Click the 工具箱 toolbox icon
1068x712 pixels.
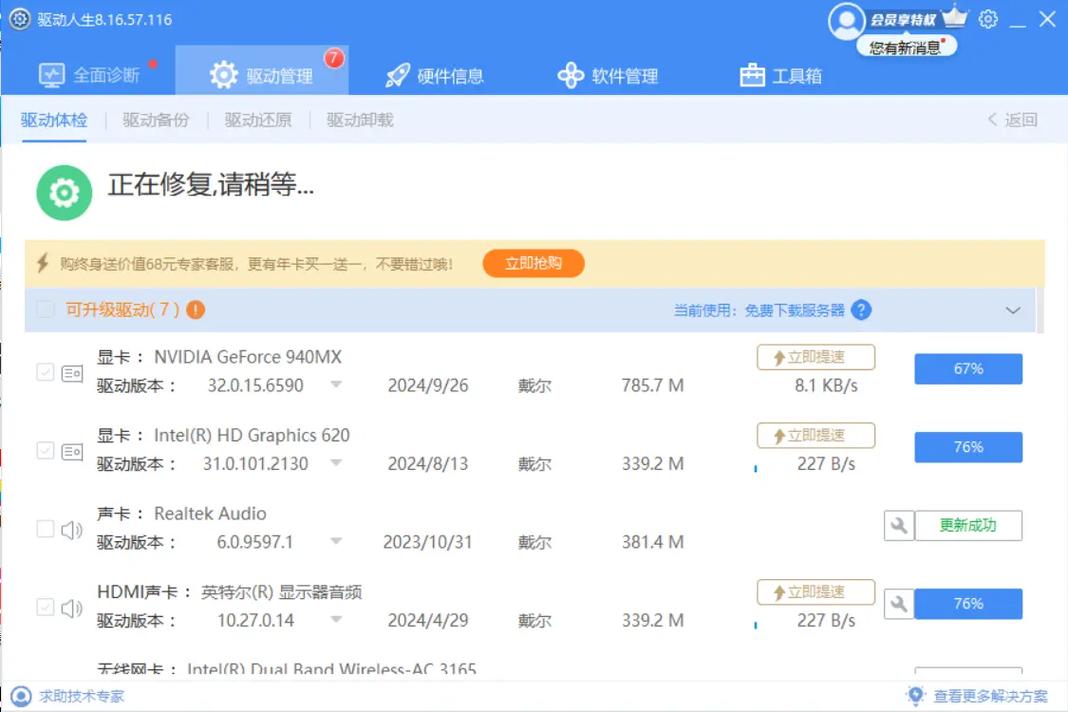[751, 74]
